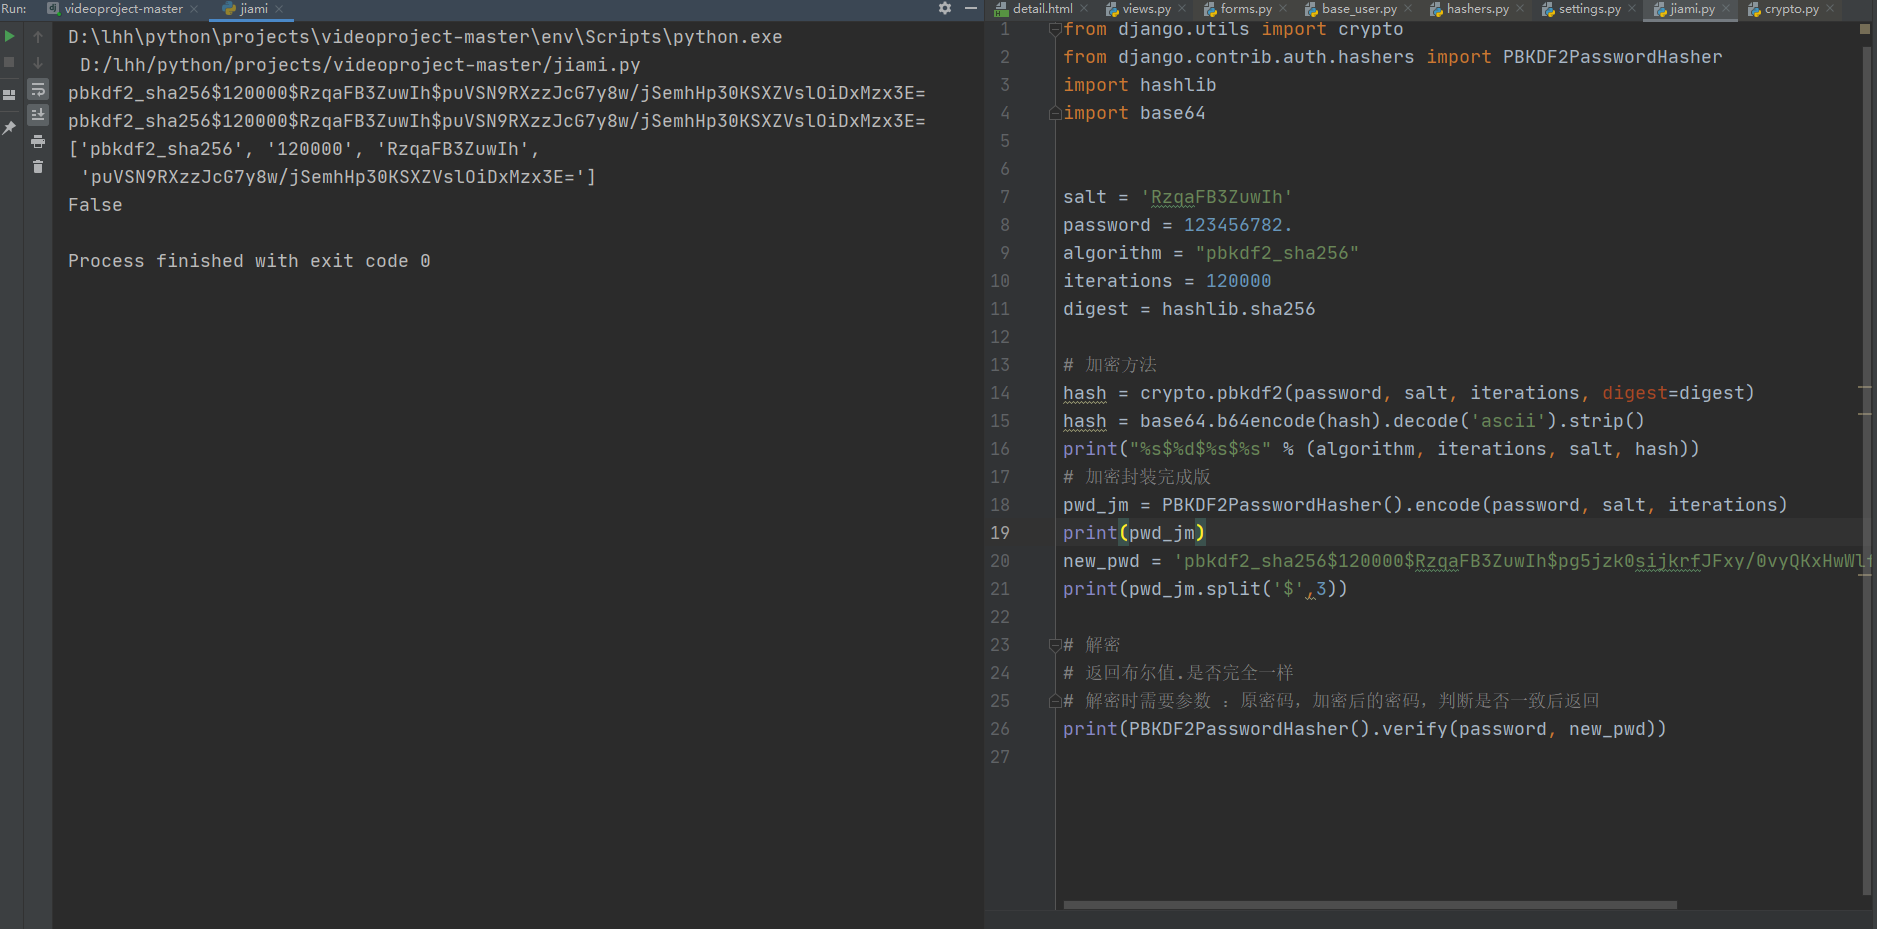
Task: Open Run panel settings gear
Action: pyautogui.click(x=944, y=8)
